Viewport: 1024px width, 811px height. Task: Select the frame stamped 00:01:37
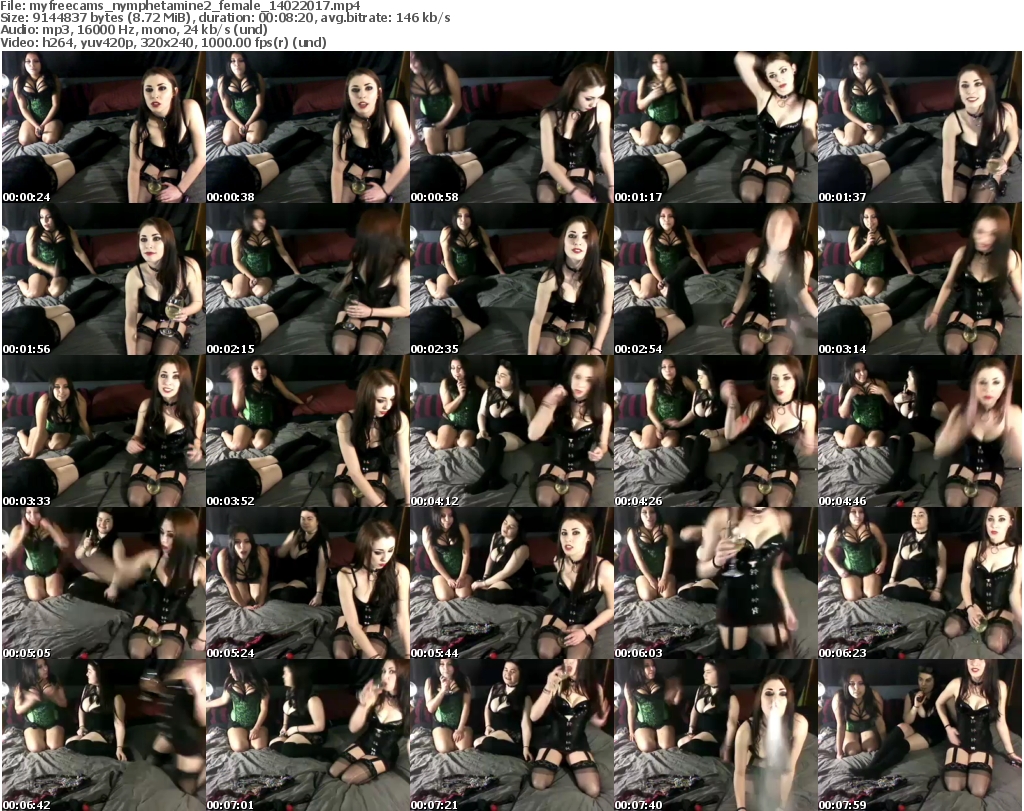pyautogui.click(x=920, y=127)
